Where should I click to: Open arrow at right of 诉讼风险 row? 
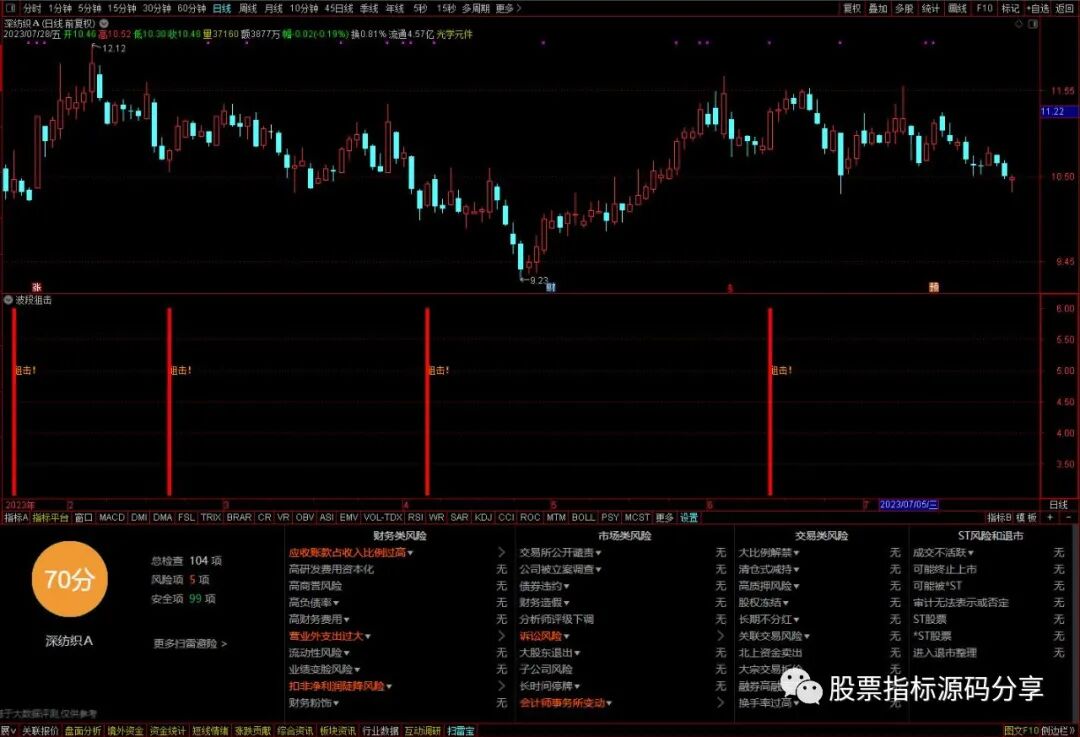pyautogui.click(x=720, y=636)
